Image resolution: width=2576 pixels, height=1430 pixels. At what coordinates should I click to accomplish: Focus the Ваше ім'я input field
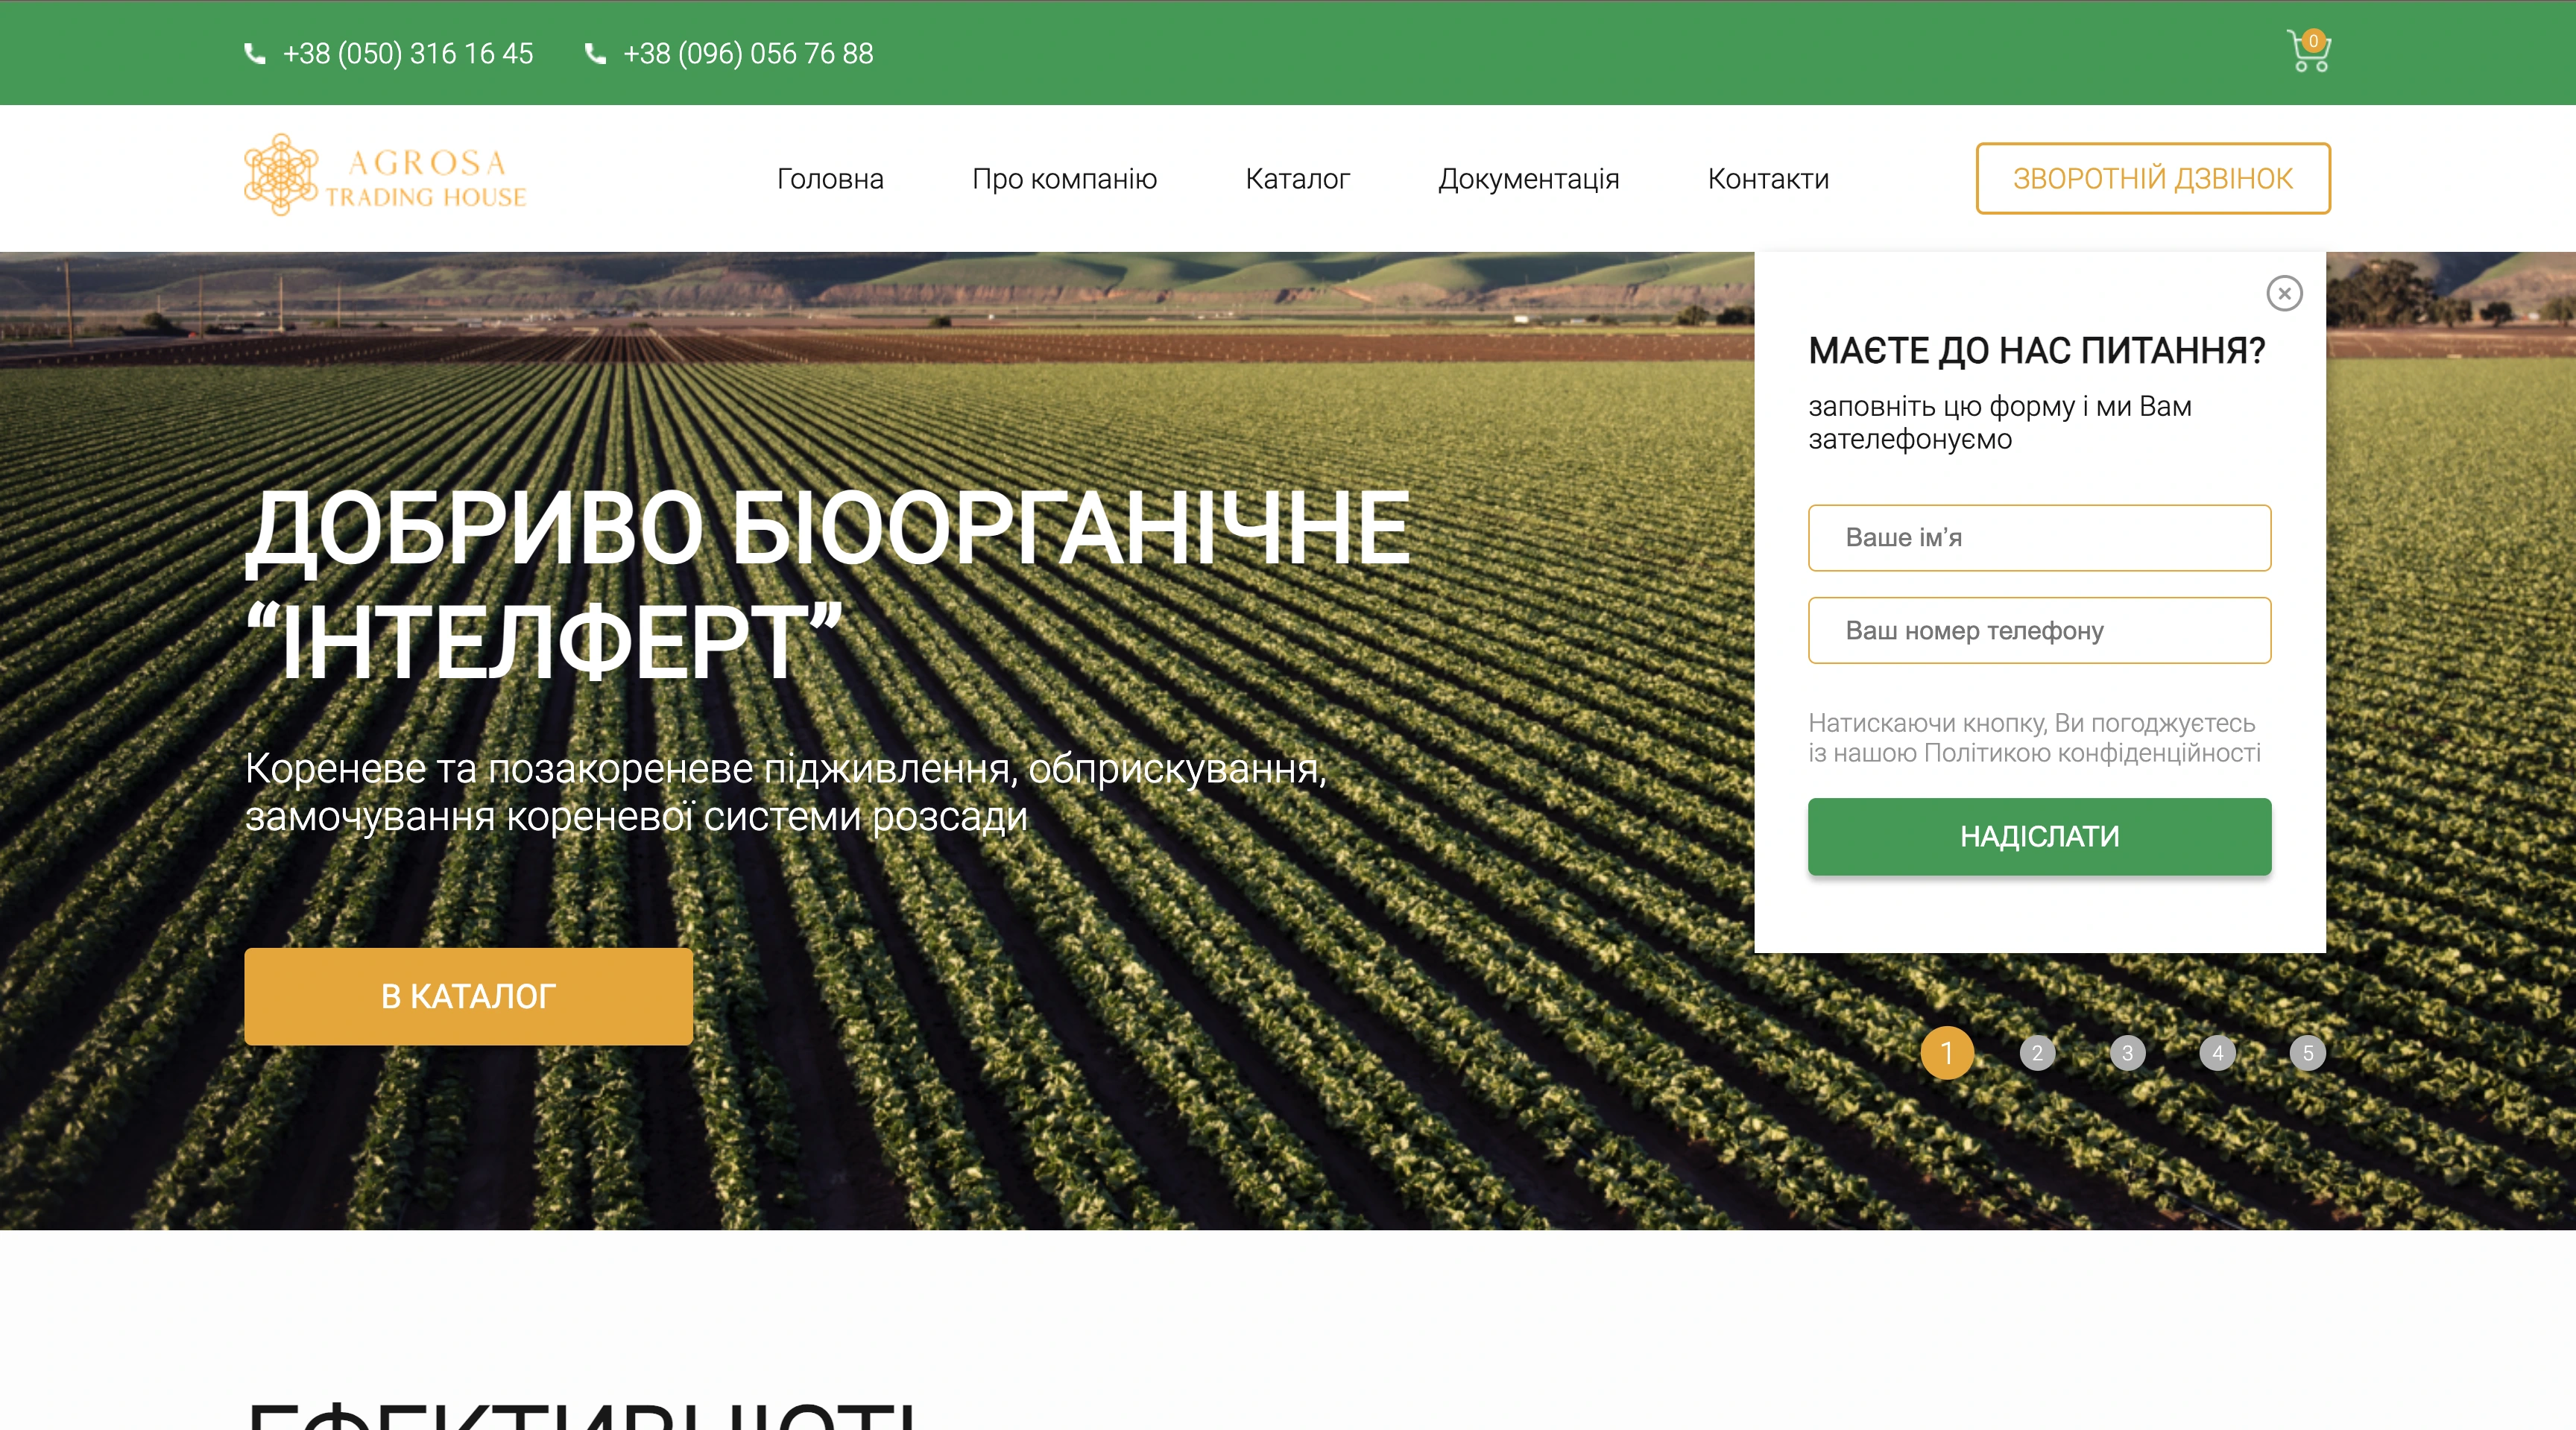pyautogui.click(x=2039, y=538)
